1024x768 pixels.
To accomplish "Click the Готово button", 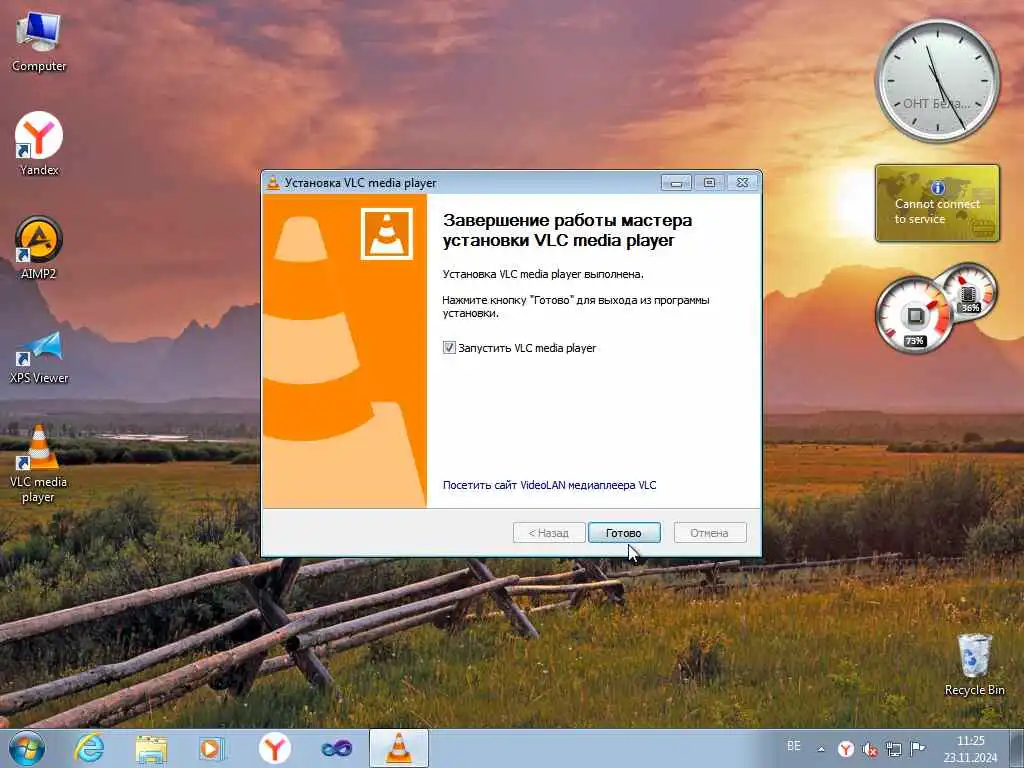I will (624, 533).
